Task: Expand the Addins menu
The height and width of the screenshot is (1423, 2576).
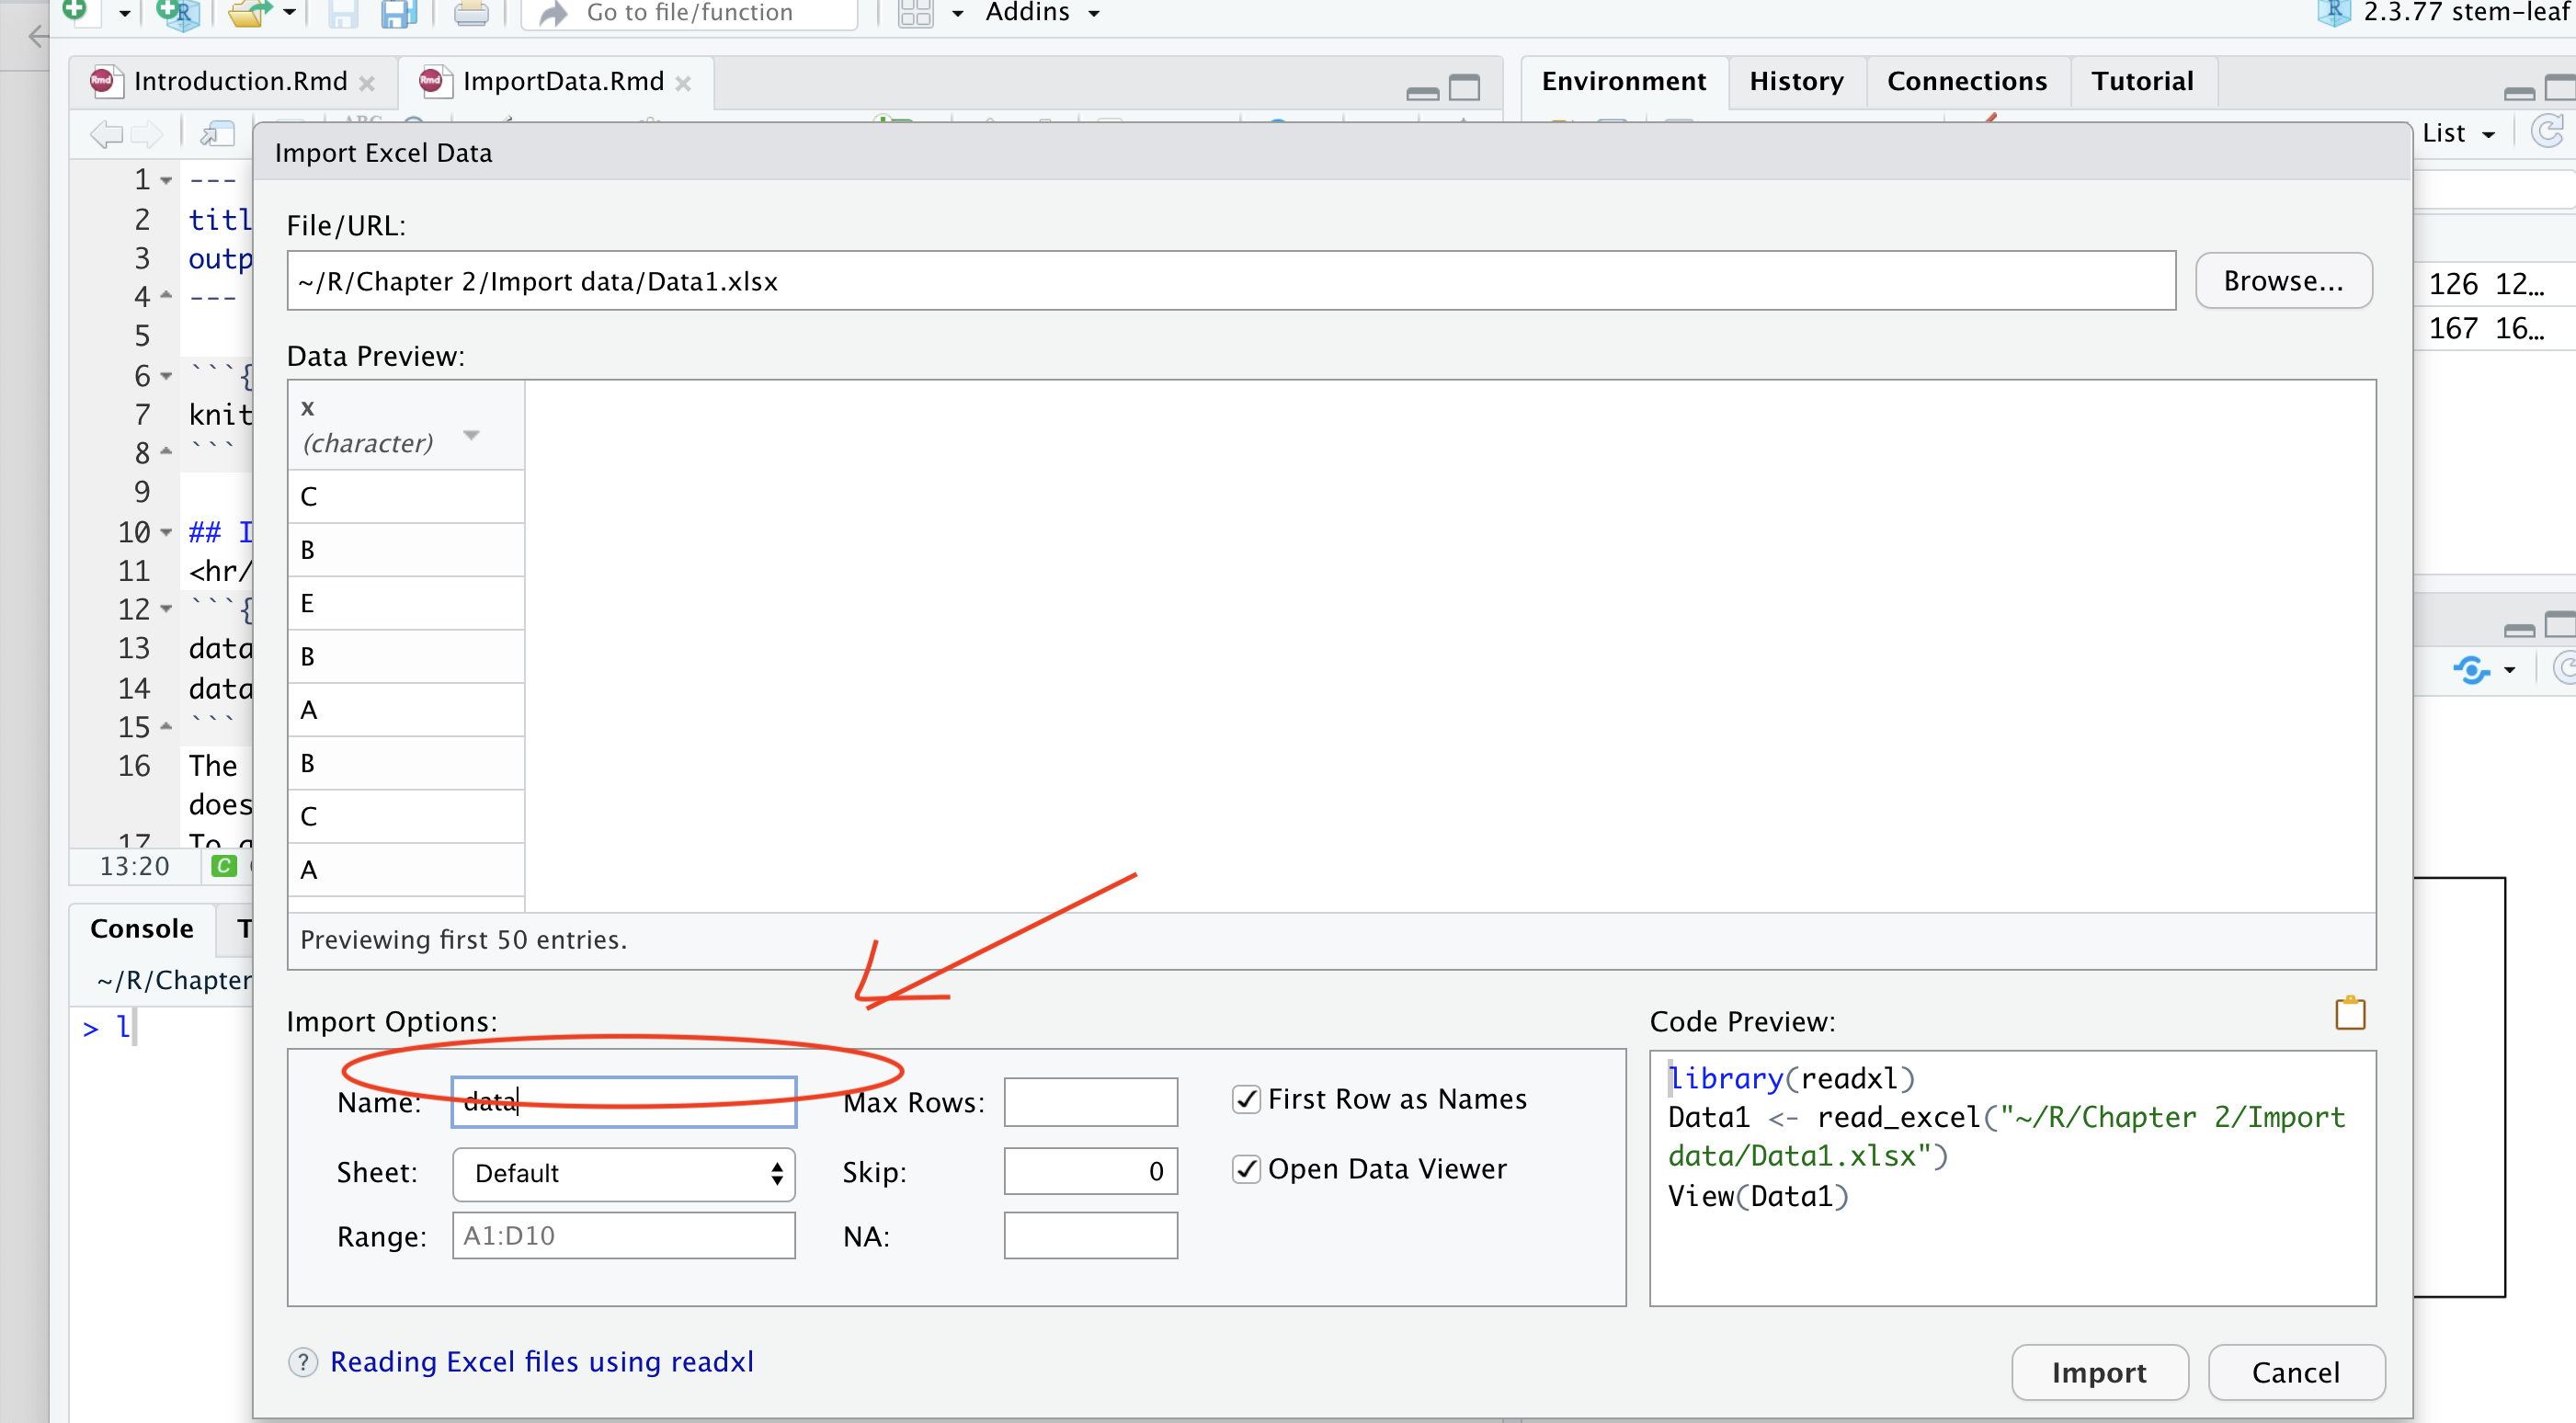Action: tap(1041, 13)
